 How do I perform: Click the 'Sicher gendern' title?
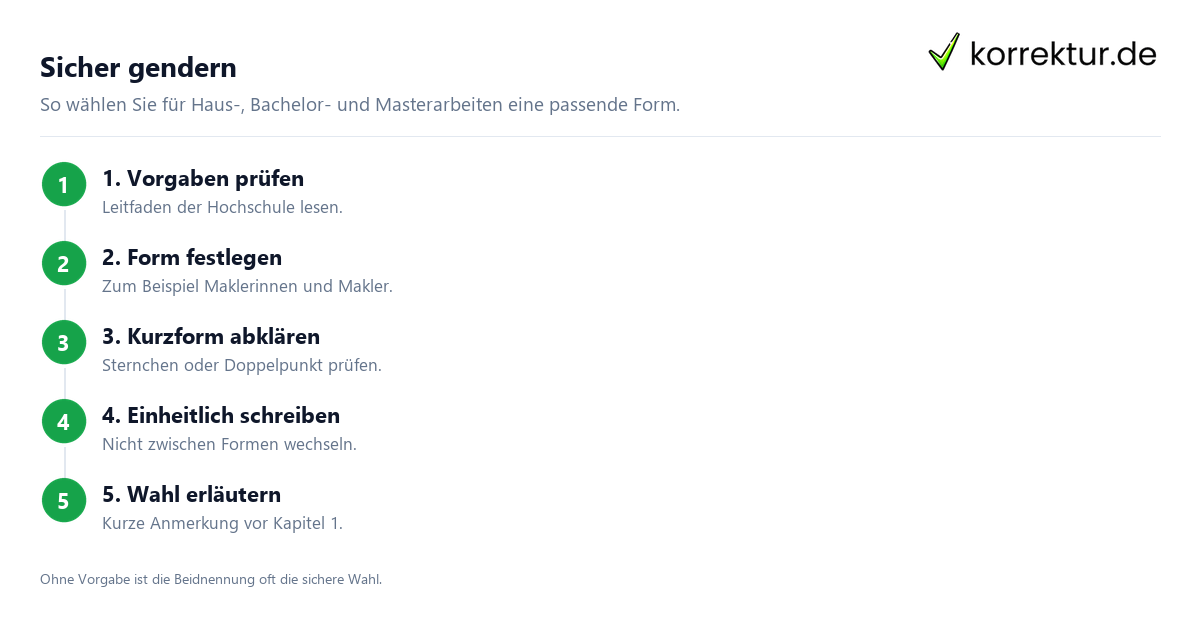pos(138,67)
